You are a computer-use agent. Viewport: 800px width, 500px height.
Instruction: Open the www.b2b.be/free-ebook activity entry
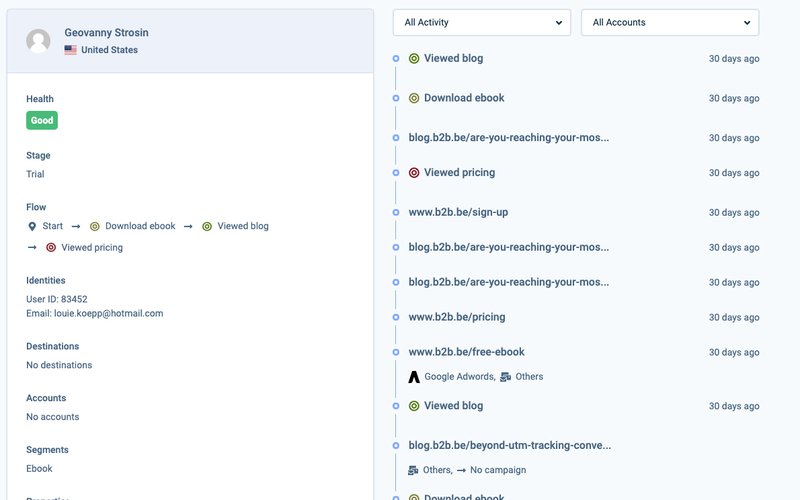click(466, 352)
